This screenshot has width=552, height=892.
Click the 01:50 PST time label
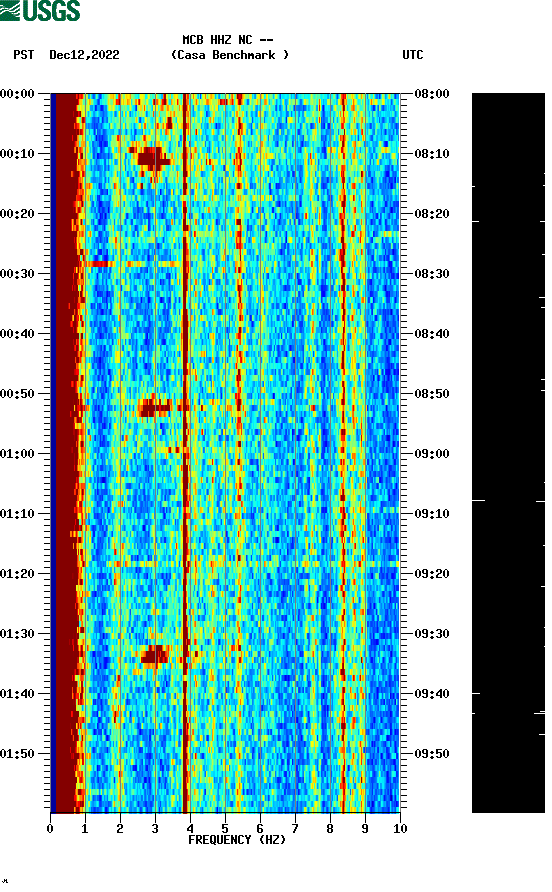tap(17, 754)
